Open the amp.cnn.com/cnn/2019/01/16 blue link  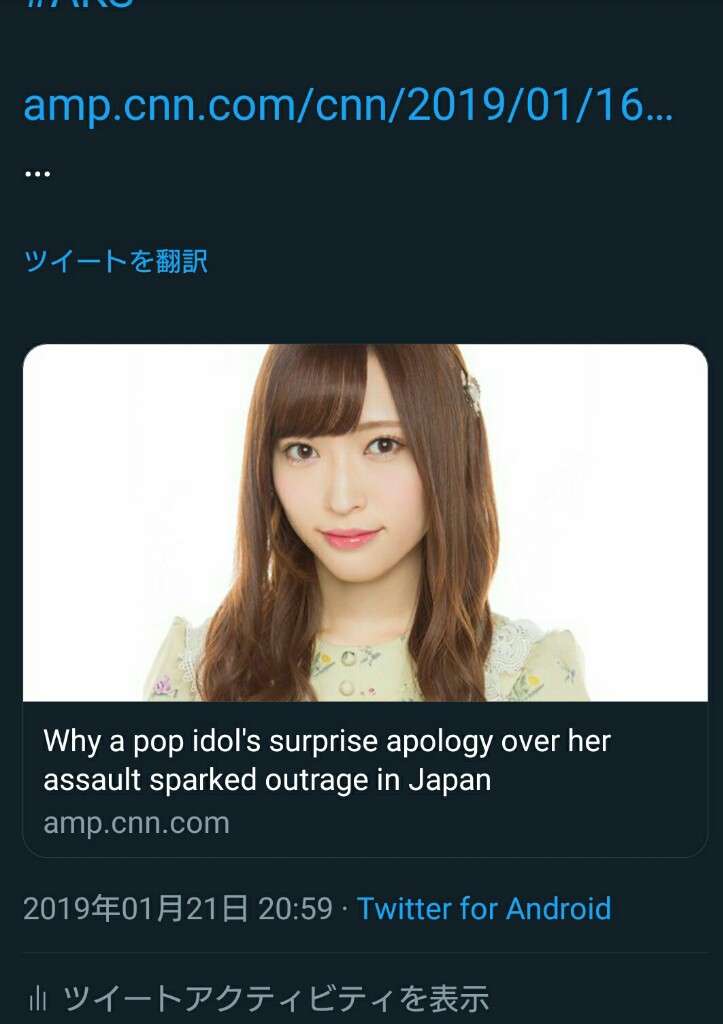coord(348,104)
